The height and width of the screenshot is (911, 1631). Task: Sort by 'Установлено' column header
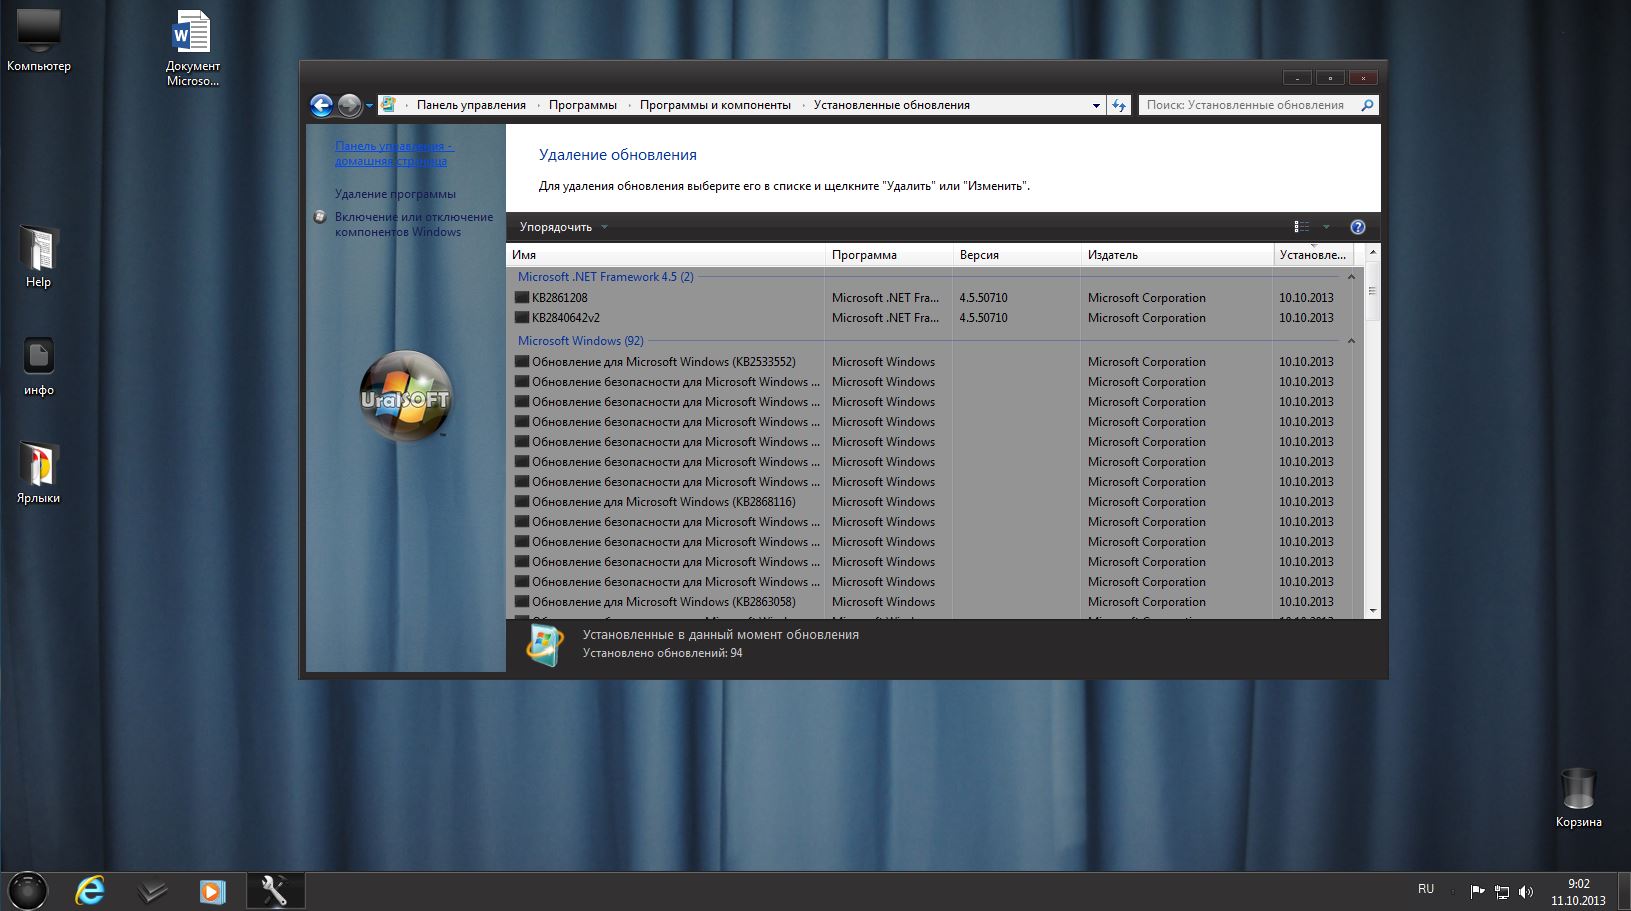[1314, 255]
